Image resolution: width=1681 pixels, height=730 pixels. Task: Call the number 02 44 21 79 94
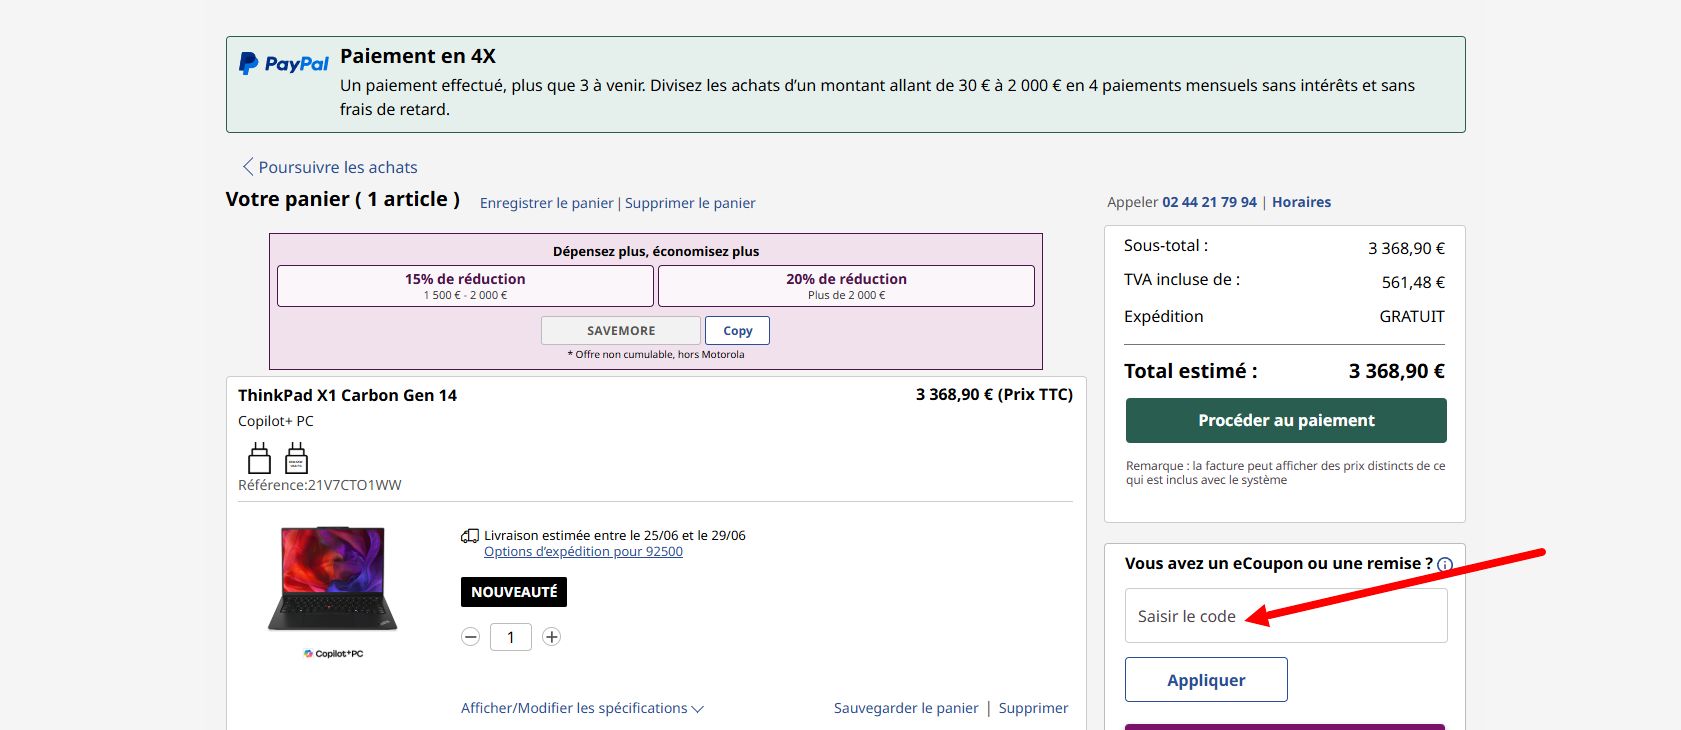1209,202
